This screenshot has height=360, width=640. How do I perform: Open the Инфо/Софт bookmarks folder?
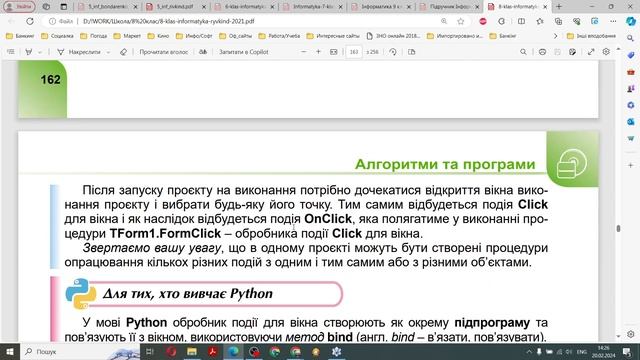[194, 36]
